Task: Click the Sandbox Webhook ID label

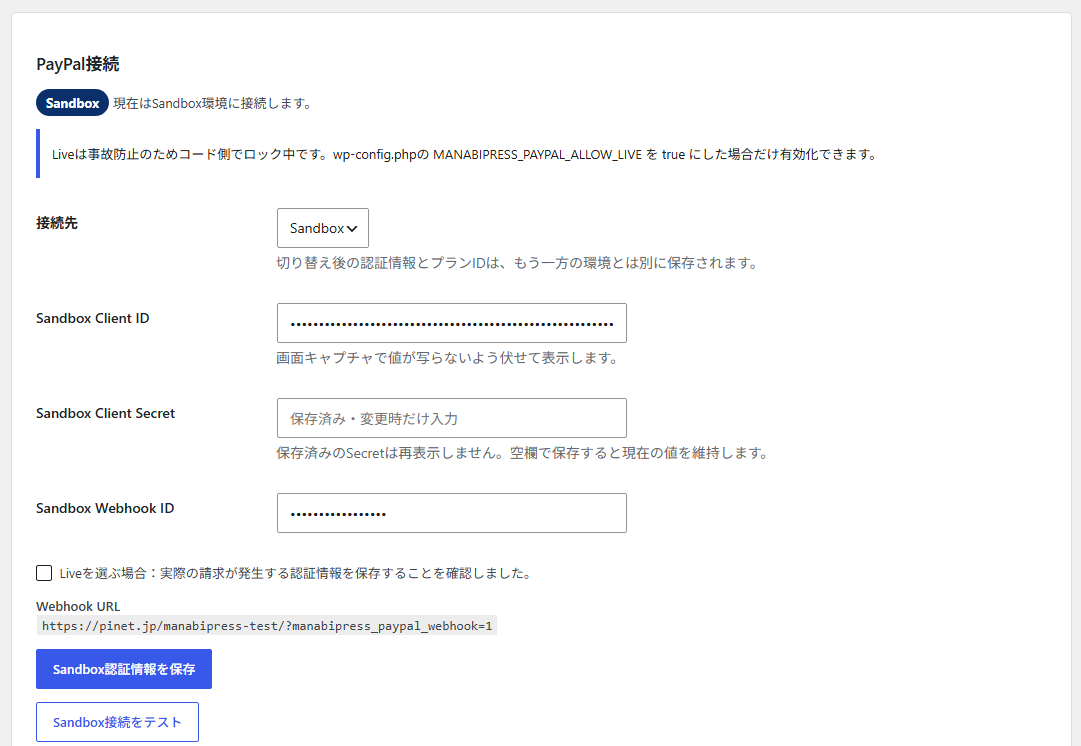Action: [105, 508]
